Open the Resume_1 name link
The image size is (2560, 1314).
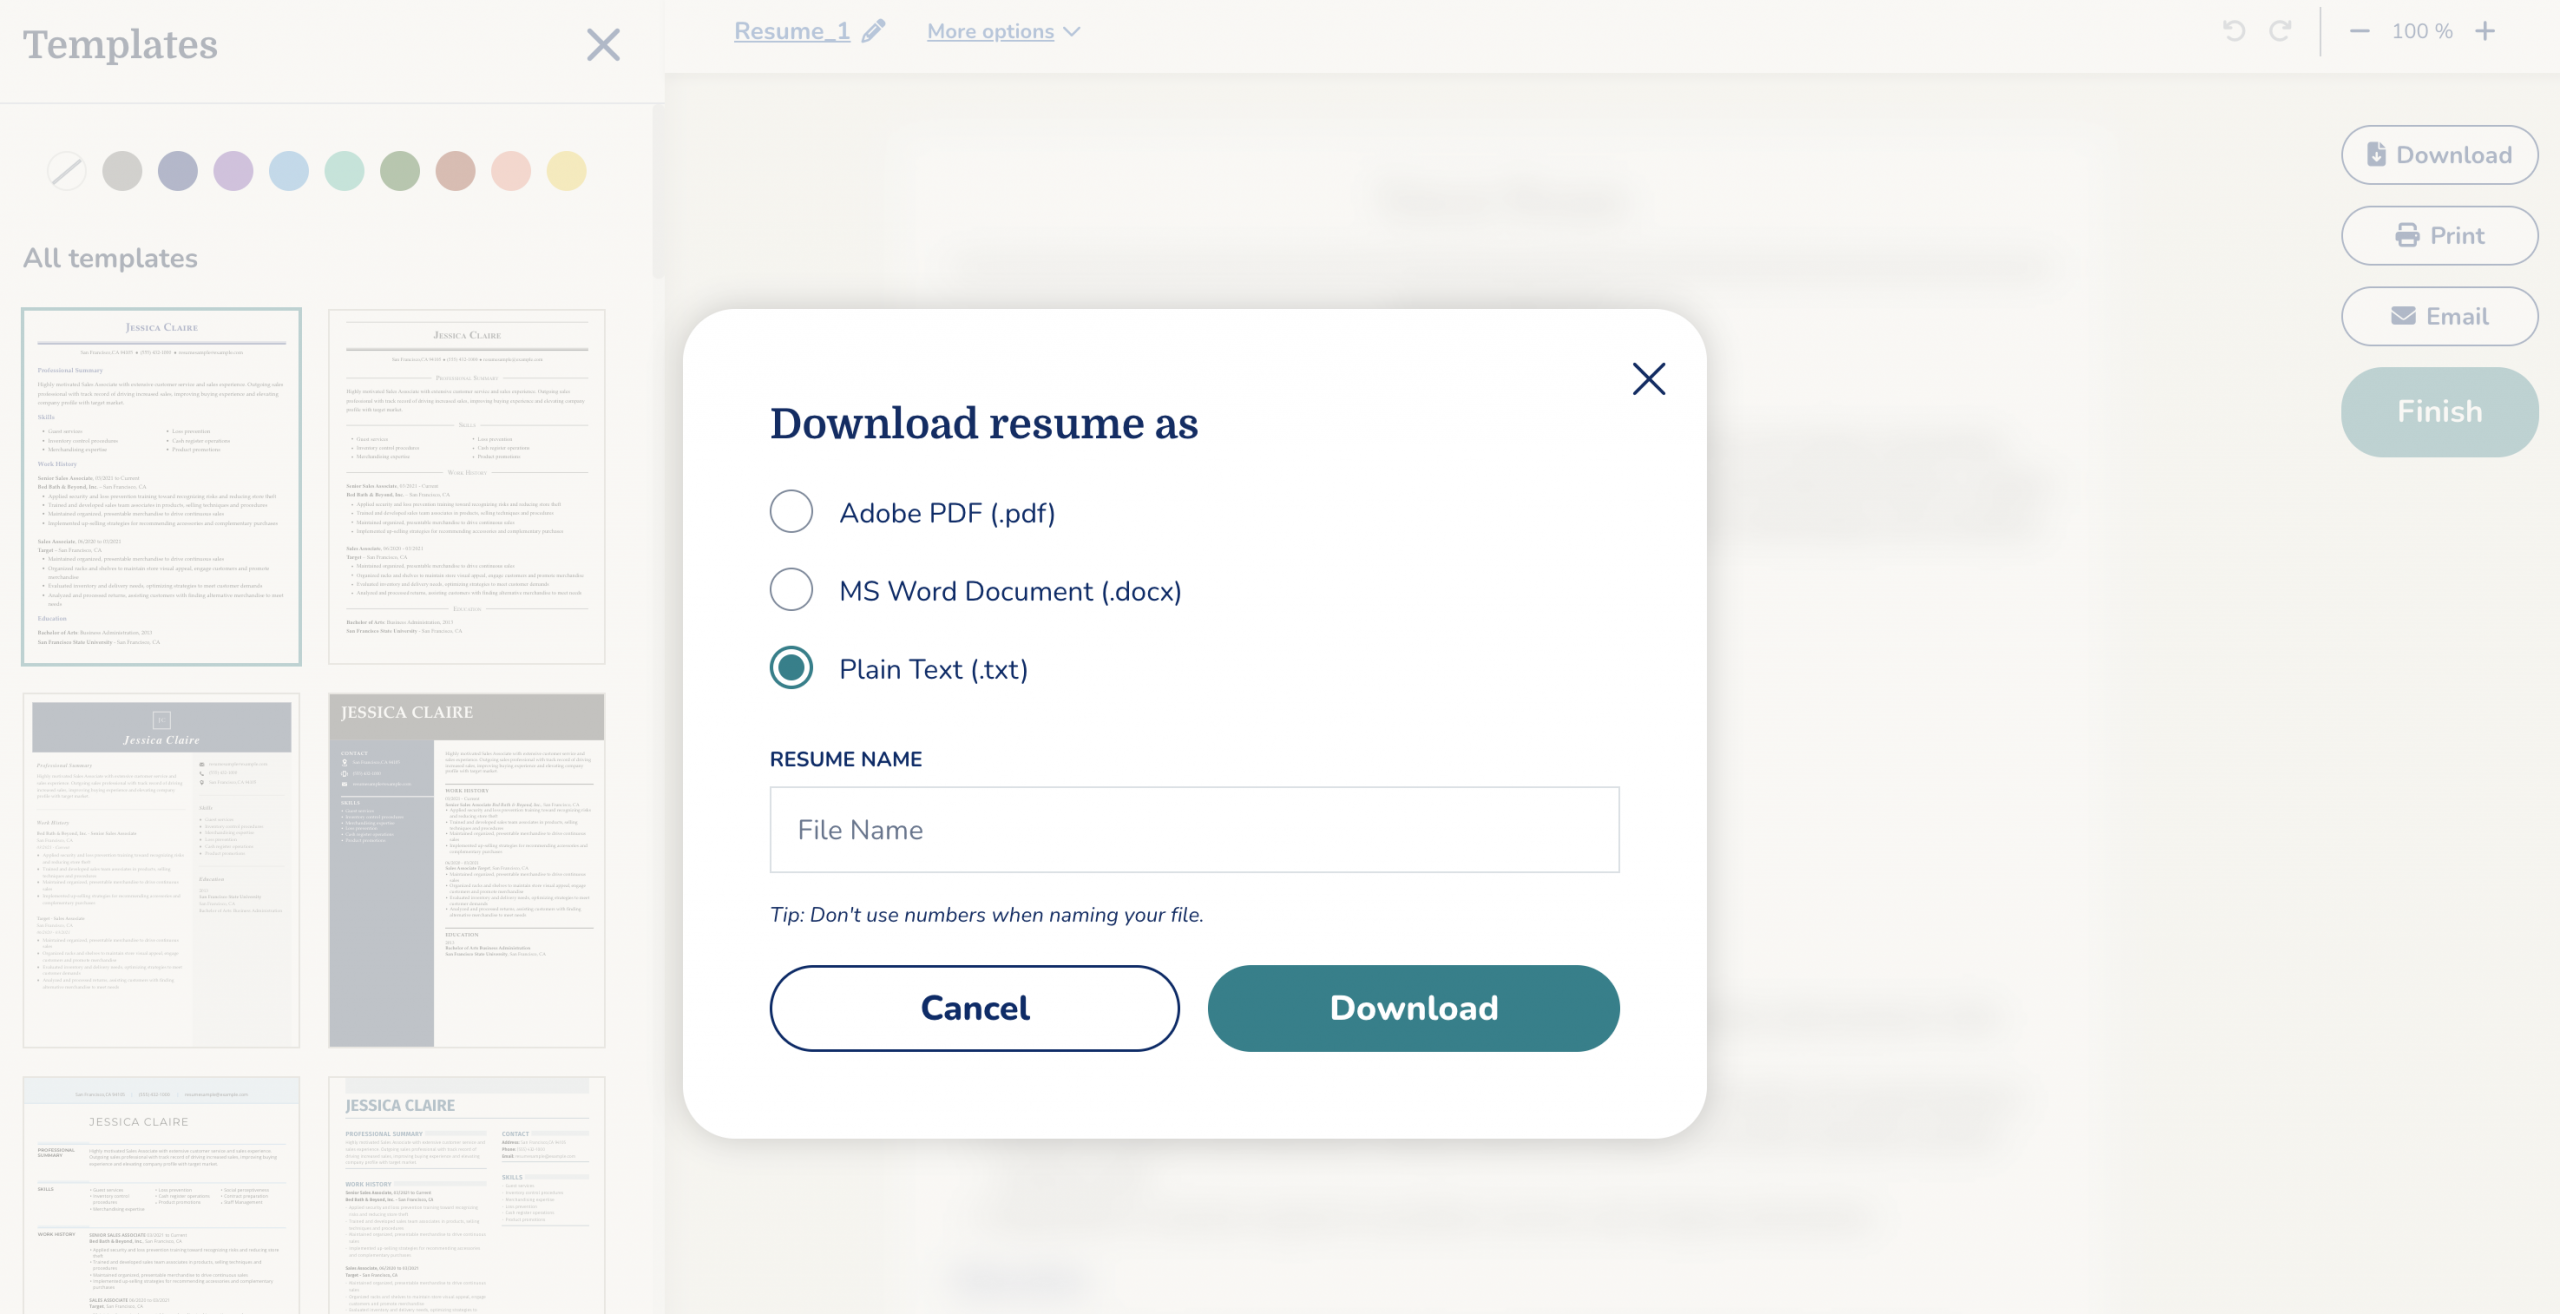click(792, 31)
